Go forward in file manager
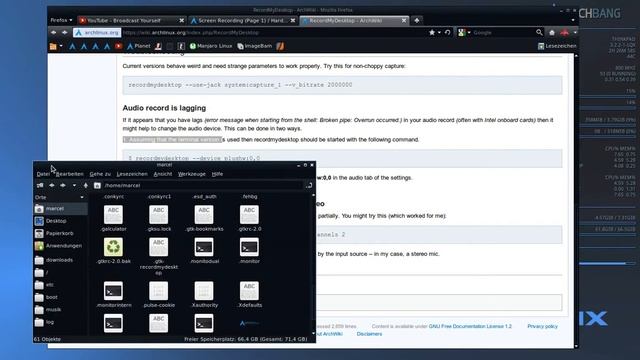This screenshot has height=360, width=640. click(x=63, y=185)
